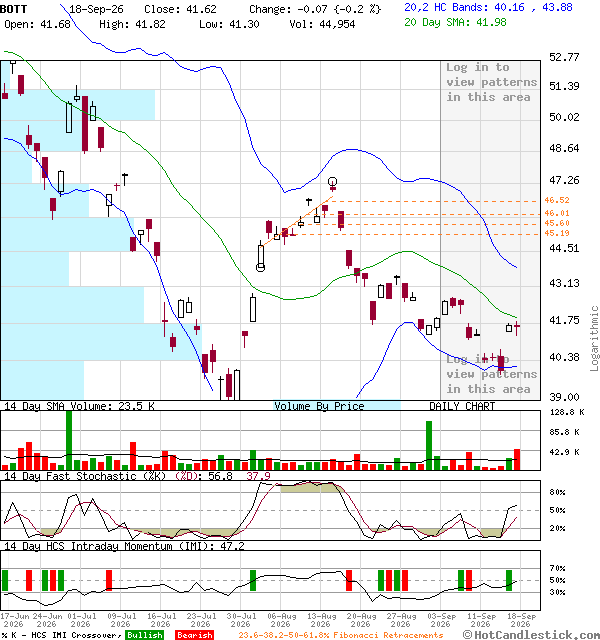Click the green Bullish legend box
This screenshot has width=600, height=640.
(x=145, y=635)
